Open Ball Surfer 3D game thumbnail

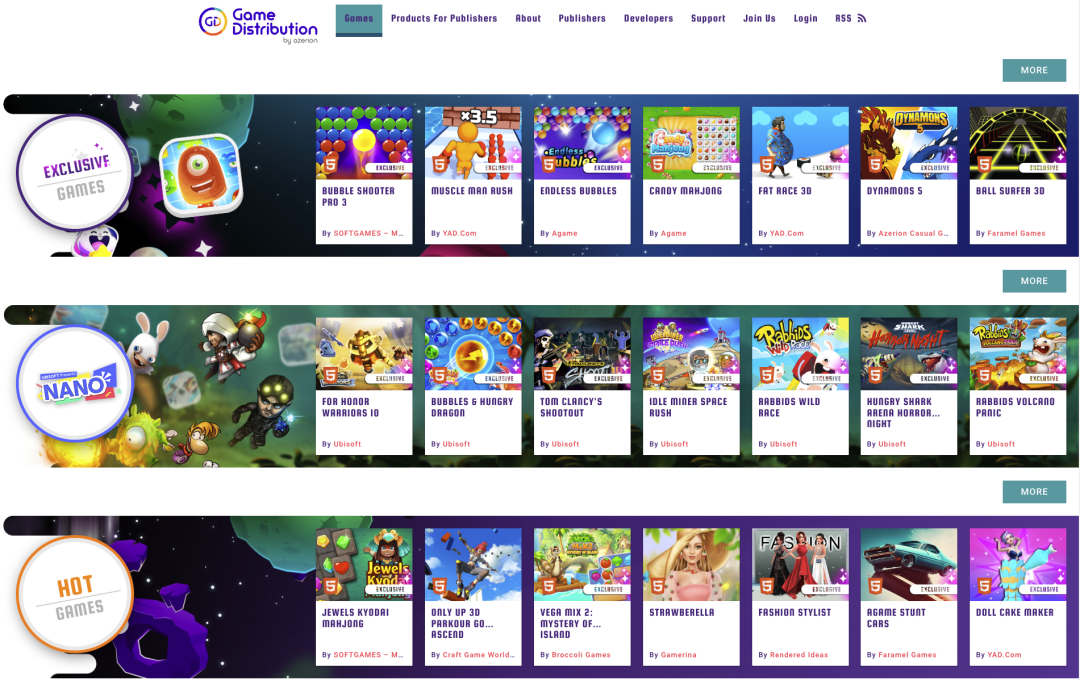tap(1018, 143)
